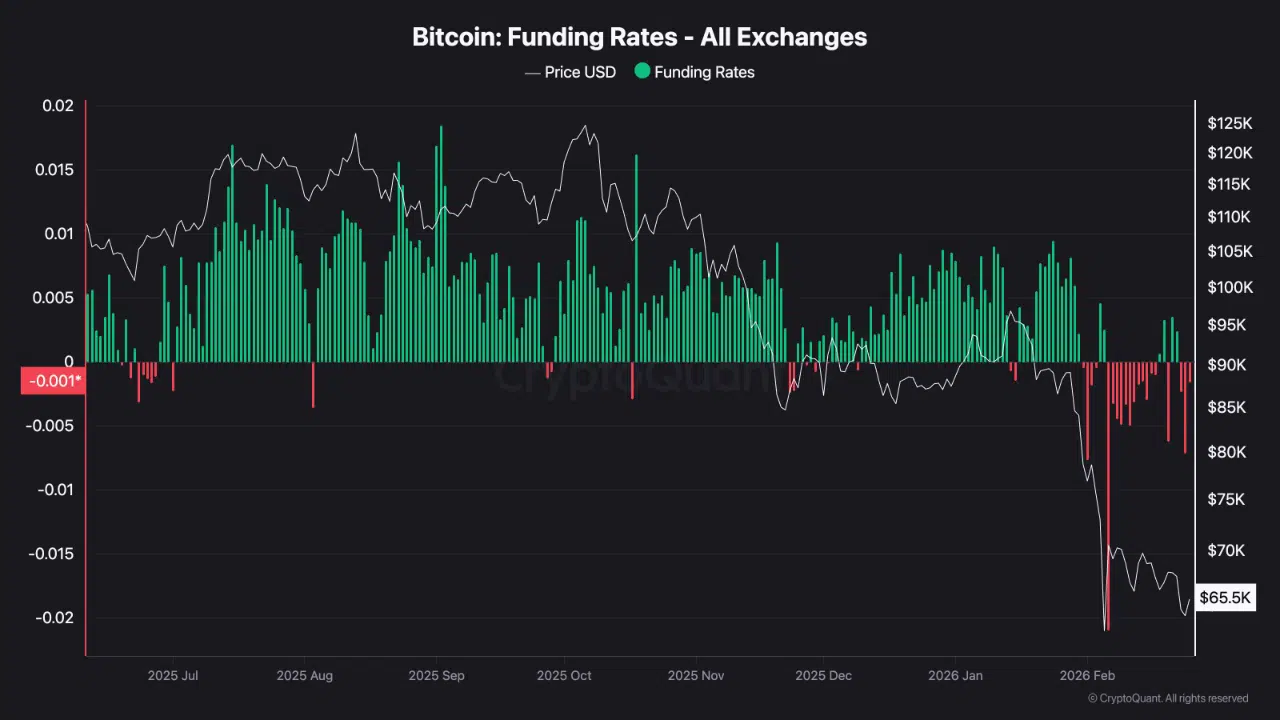Screen dimensions: 1280x720
Task: Click the 2025 Aug x-axis label
Action: tap(304, 676)
